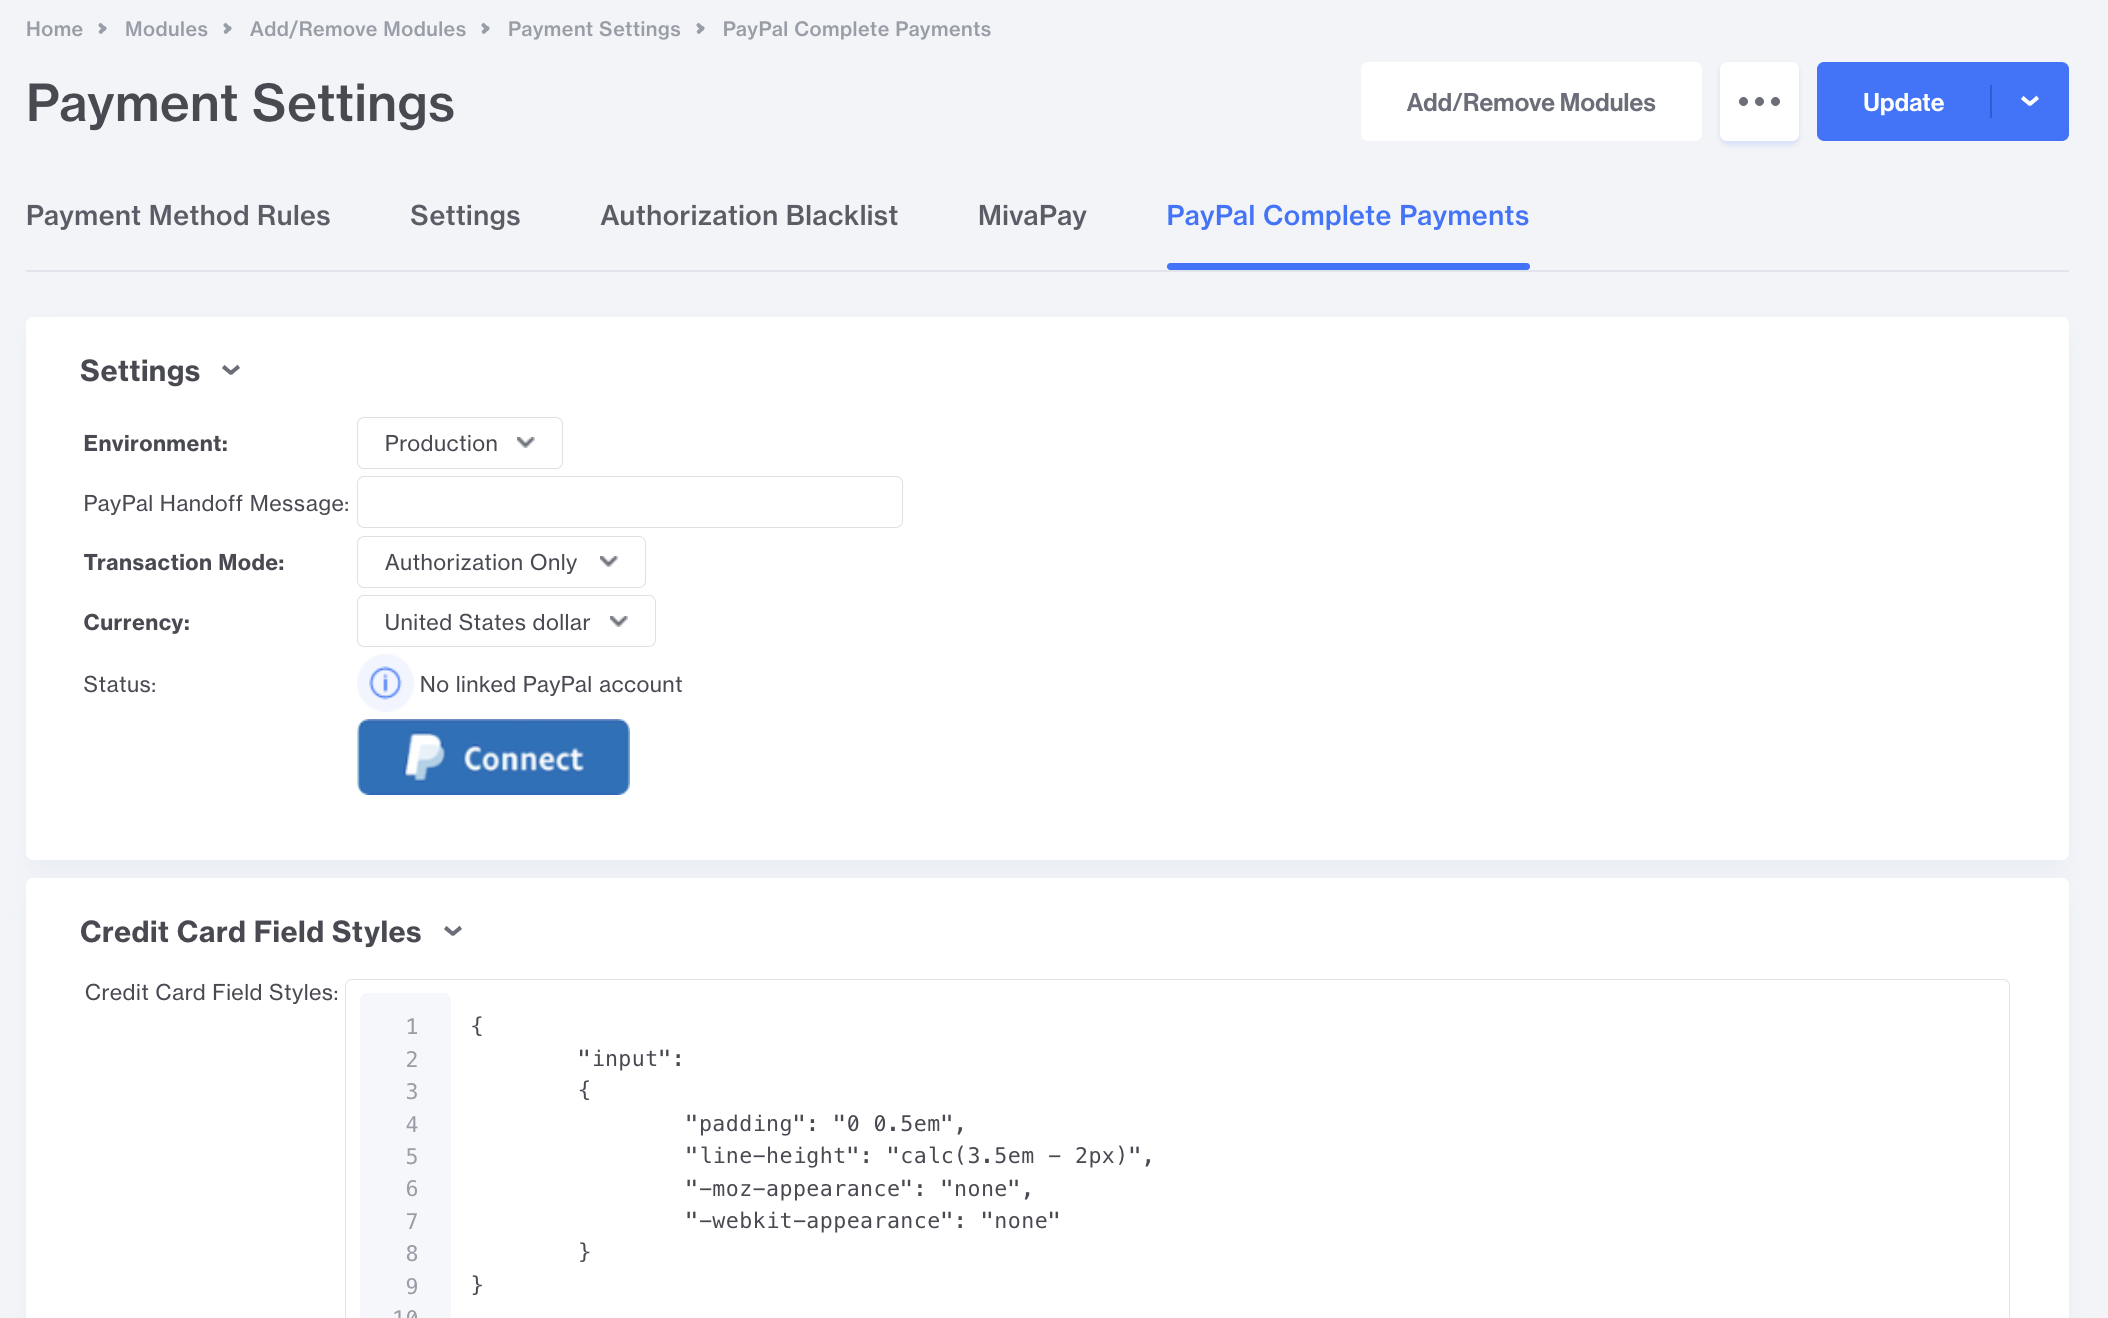Viewport: 2108px width, 1318px height.
Task: Select PayPal Complete Payments tab
Action: click(x=1348, y=216)
